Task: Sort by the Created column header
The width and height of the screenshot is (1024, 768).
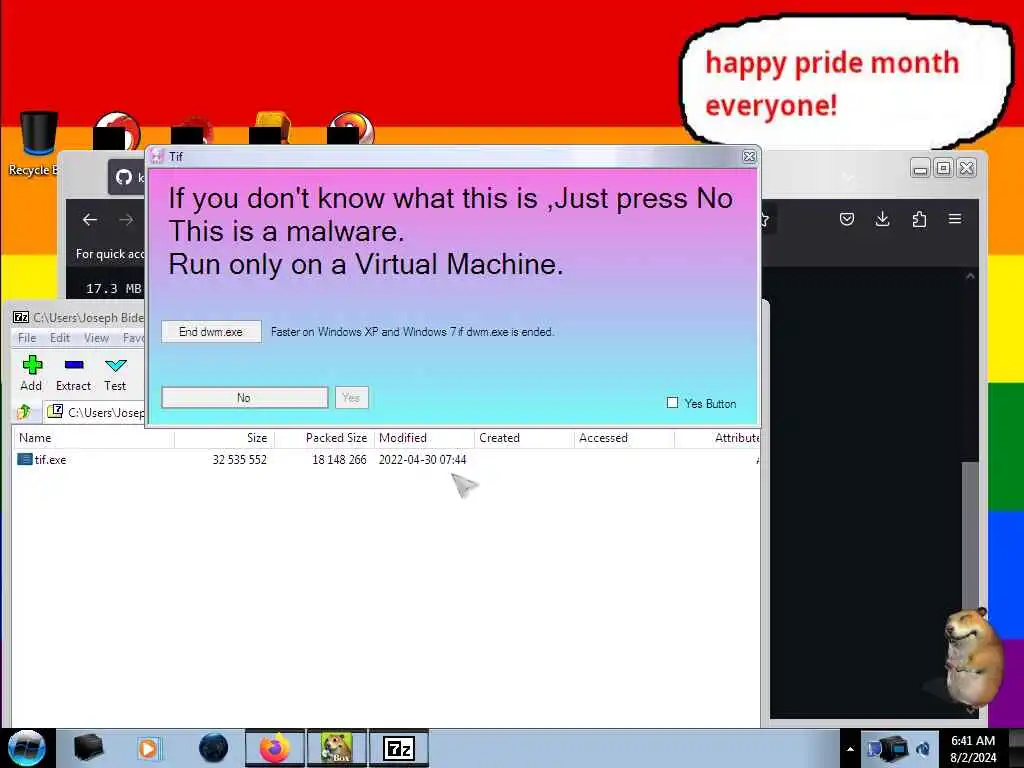Action: click(524, 438)
